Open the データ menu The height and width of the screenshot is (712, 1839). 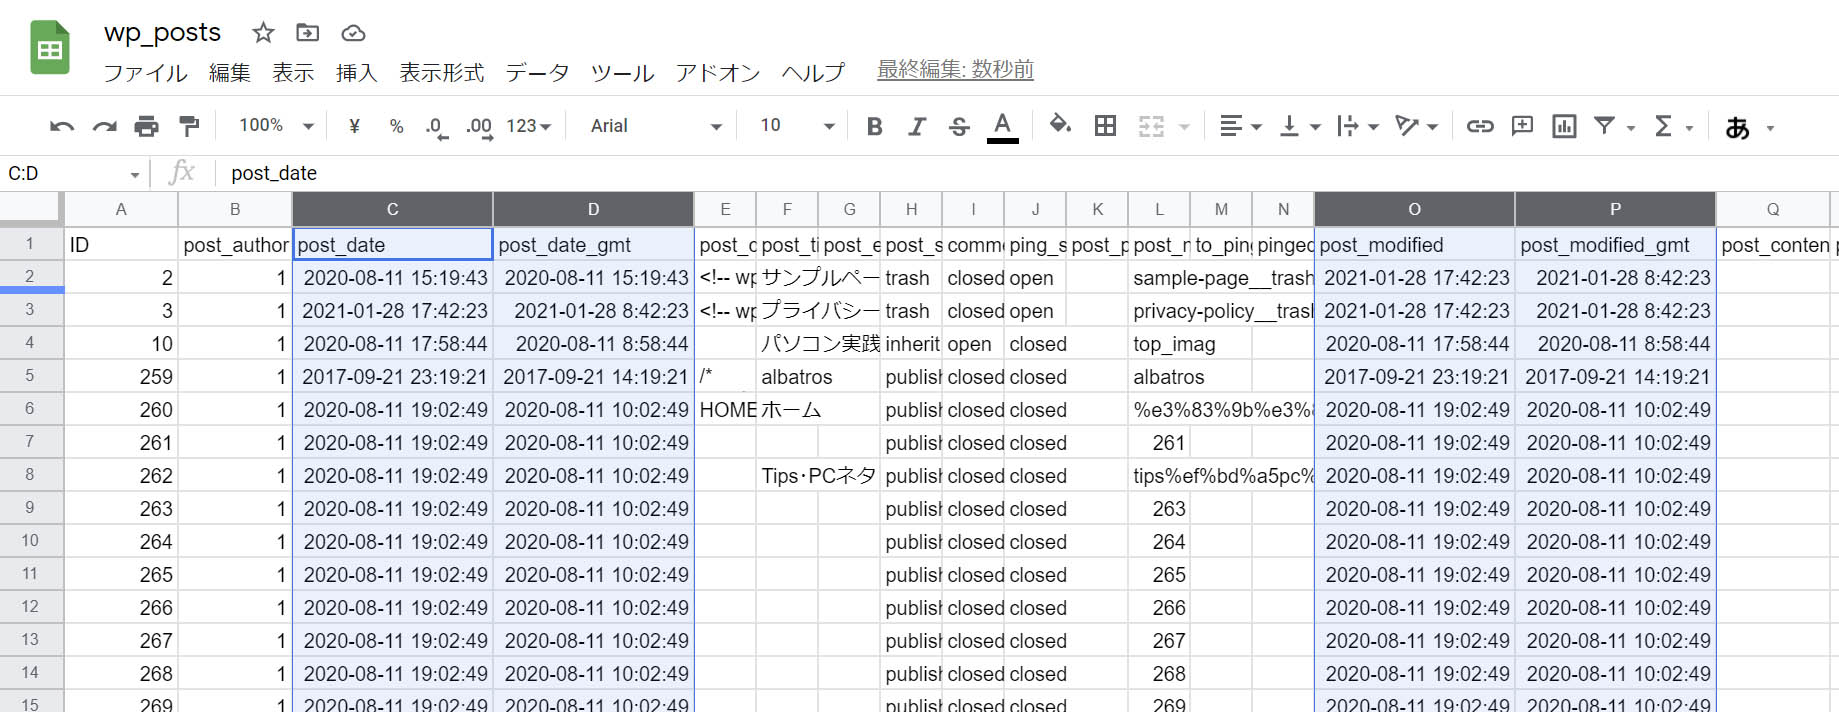pos(537,73)
